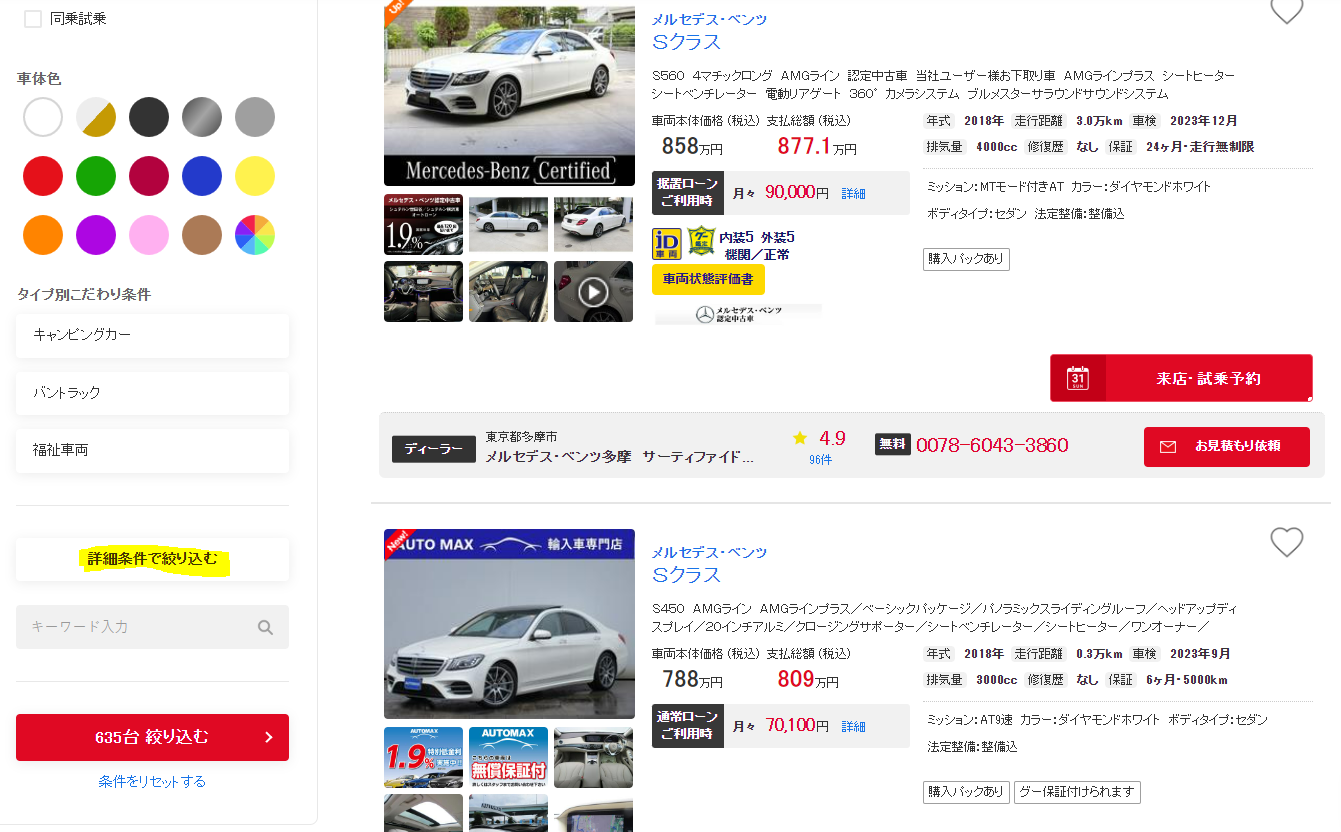View S450 rear seat interior thumbnail

coord(593,757)
